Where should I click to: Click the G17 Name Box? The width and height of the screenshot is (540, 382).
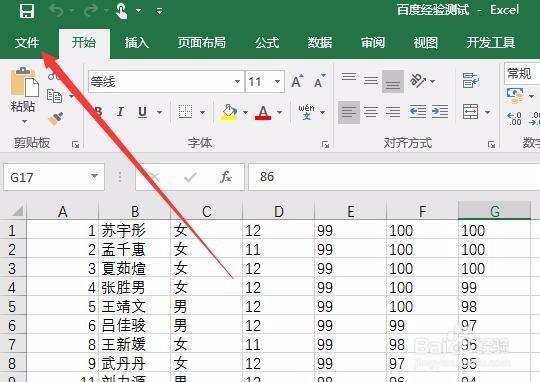[54, 177]
